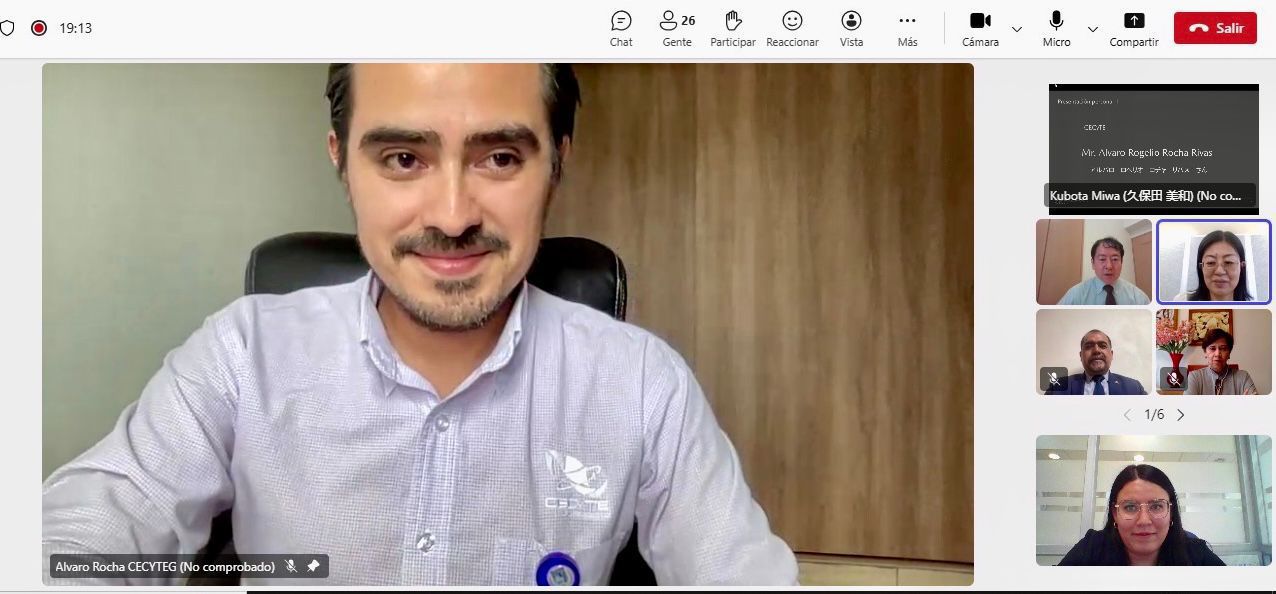Go to next participant page
1276x594 pixels.
pyautogui.click(x=1181, y=415)
